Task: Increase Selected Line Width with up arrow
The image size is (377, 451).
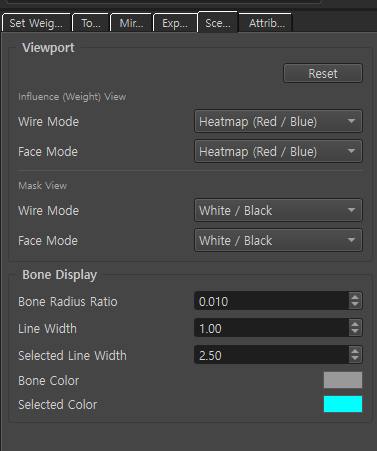Action: (355, 351)
